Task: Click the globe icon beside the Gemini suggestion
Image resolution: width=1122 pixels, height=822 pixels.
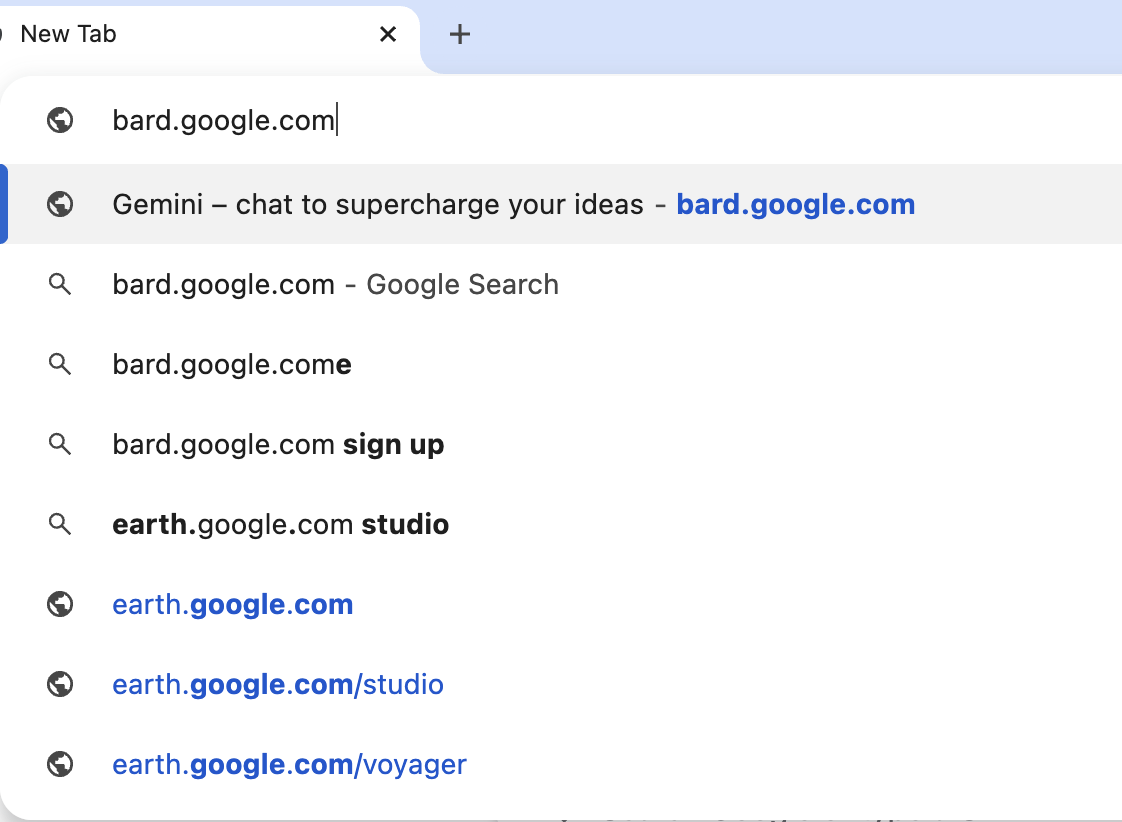Action: point(60,205)
